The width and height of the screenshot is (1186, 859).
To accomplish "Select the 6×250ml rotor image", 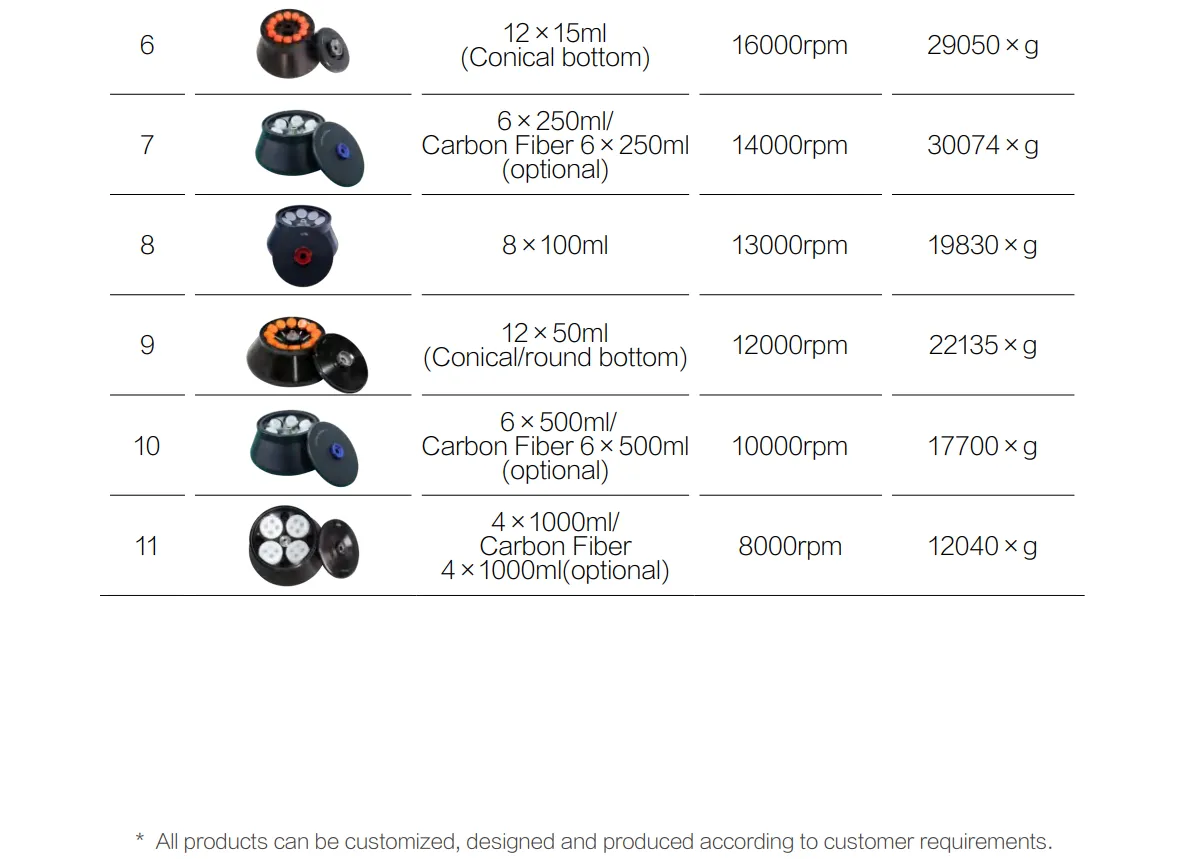I will [x=308, y=146].
